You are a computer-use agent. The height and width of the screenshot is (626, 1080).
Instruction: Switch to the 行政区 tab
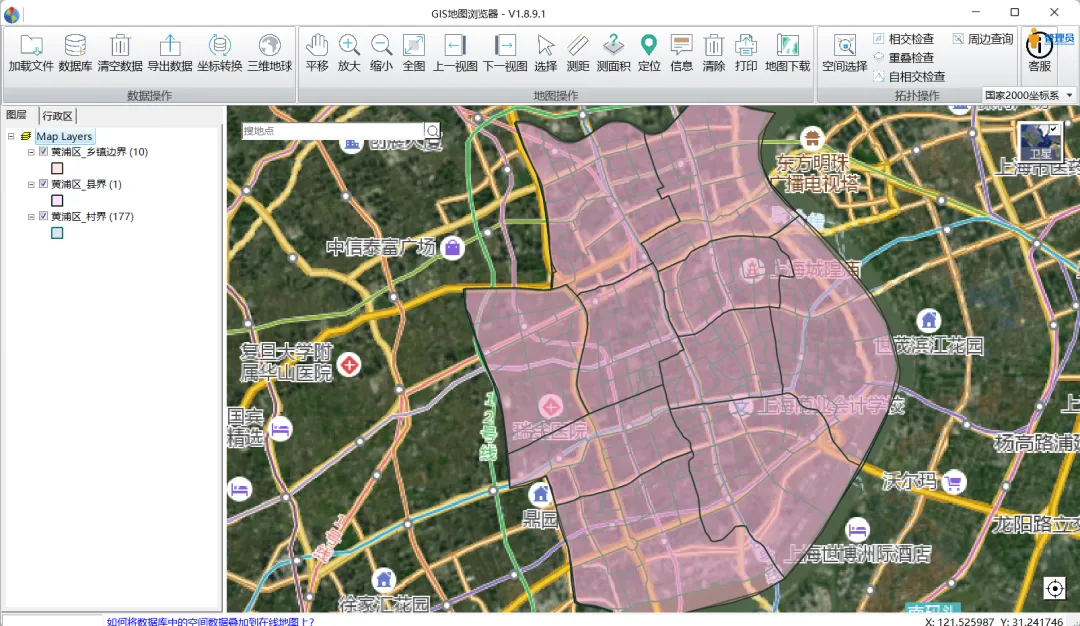tap(57, 116)
